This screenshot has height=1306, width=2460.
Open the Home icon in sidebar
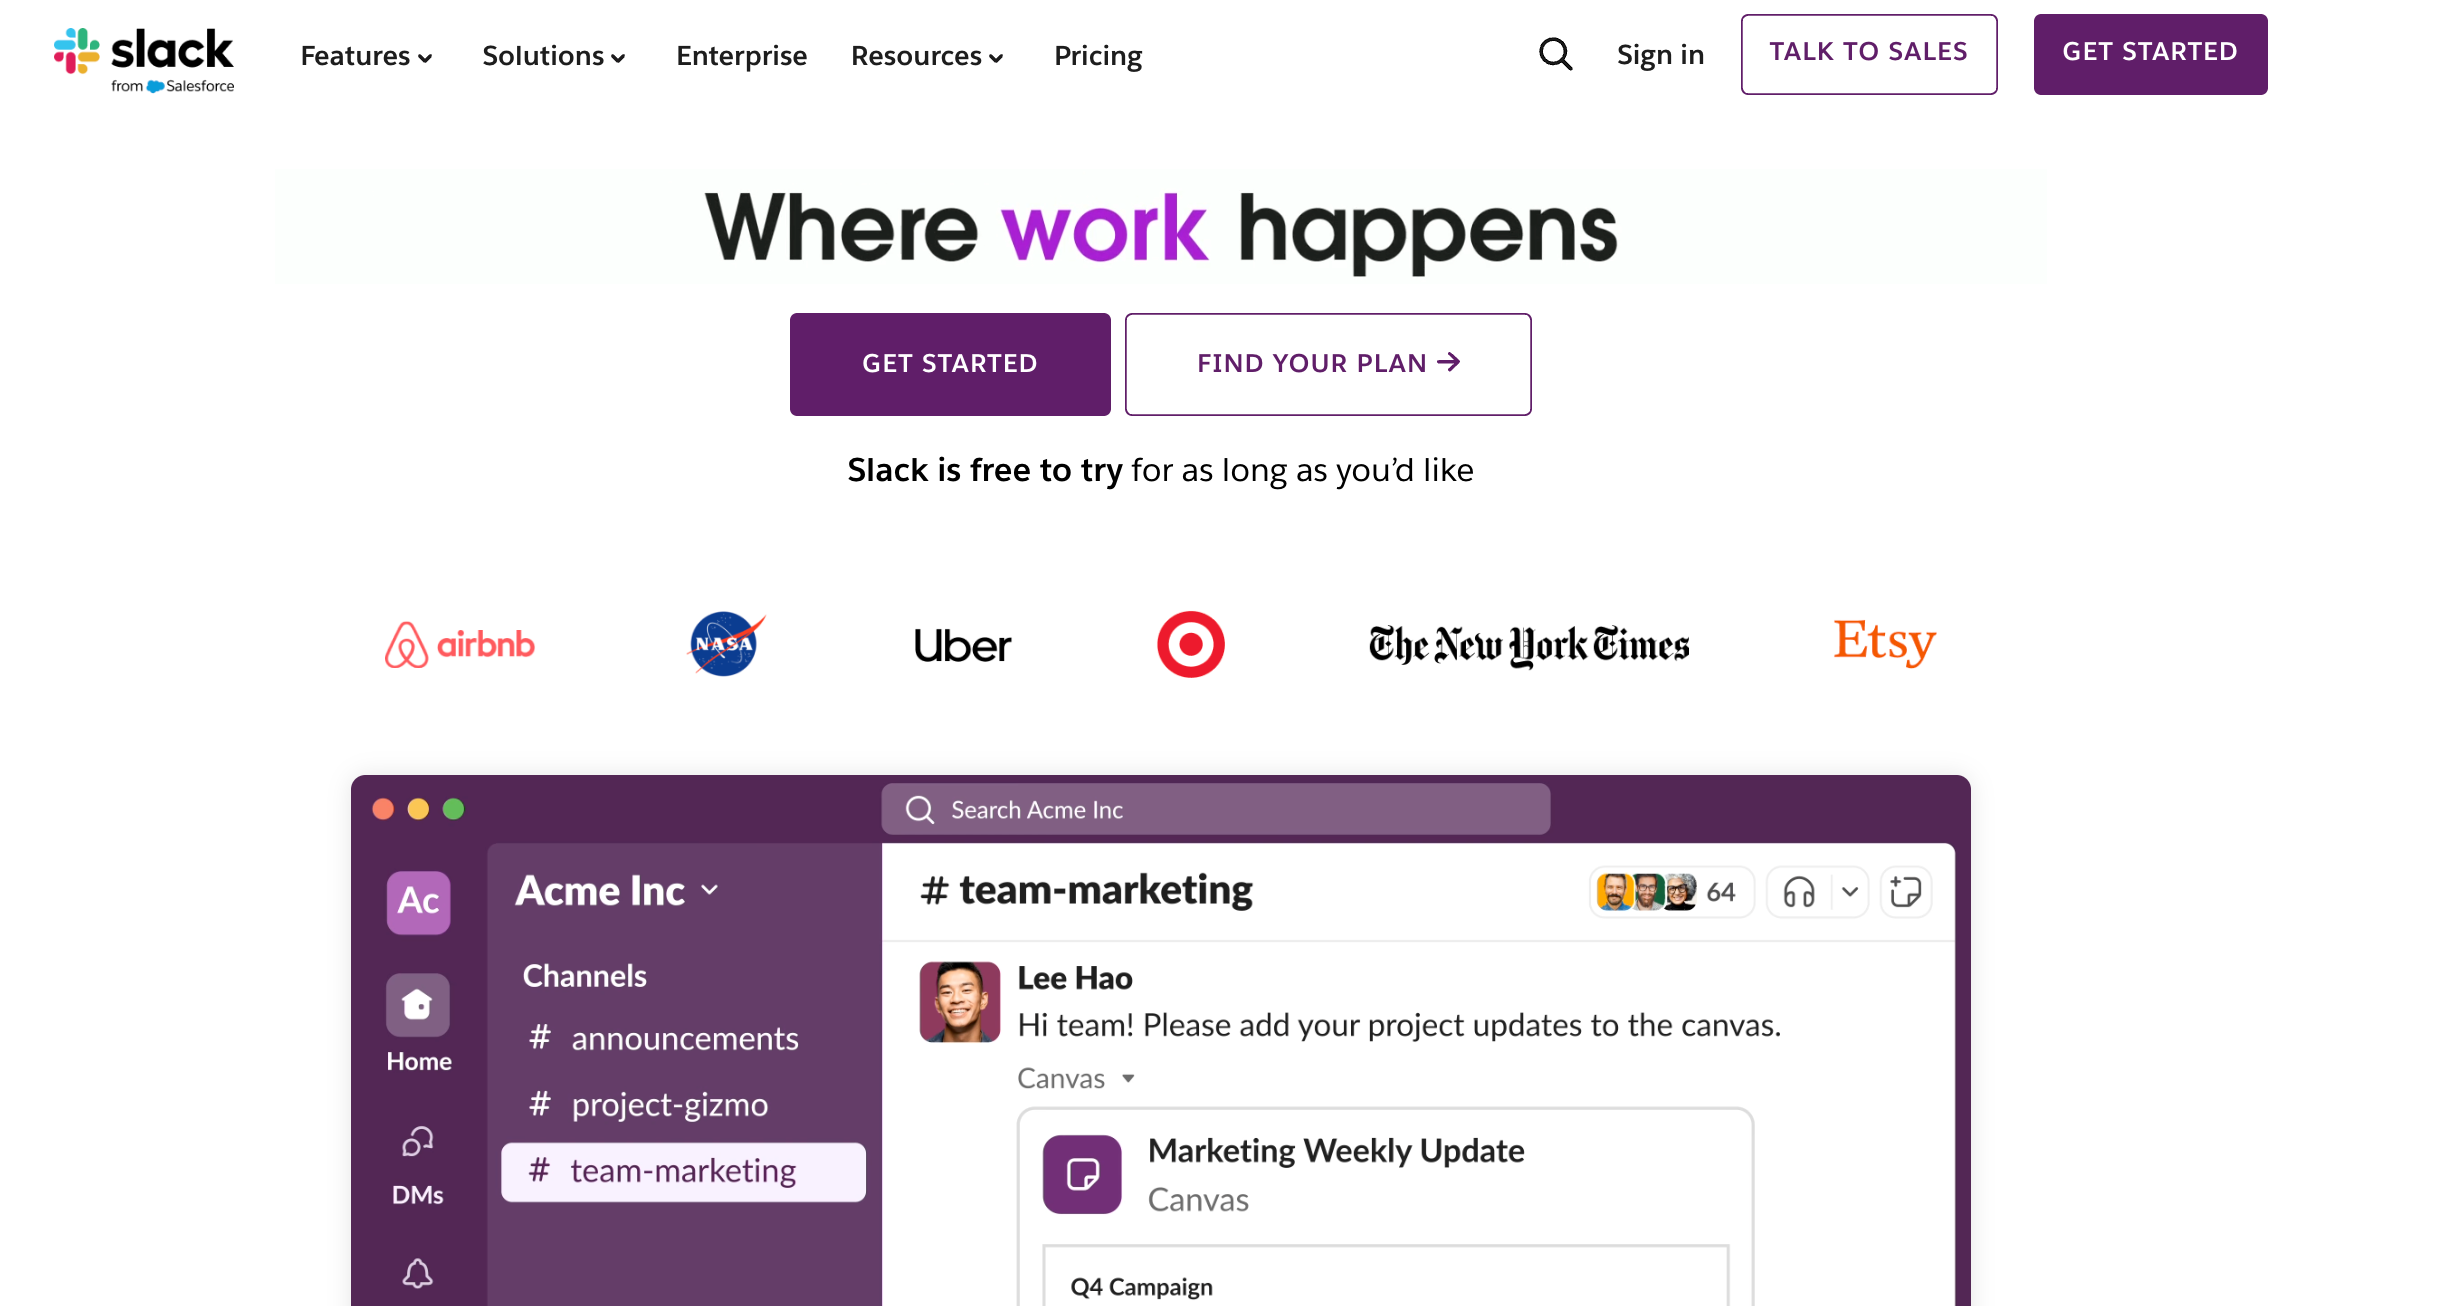point(418,1005)
